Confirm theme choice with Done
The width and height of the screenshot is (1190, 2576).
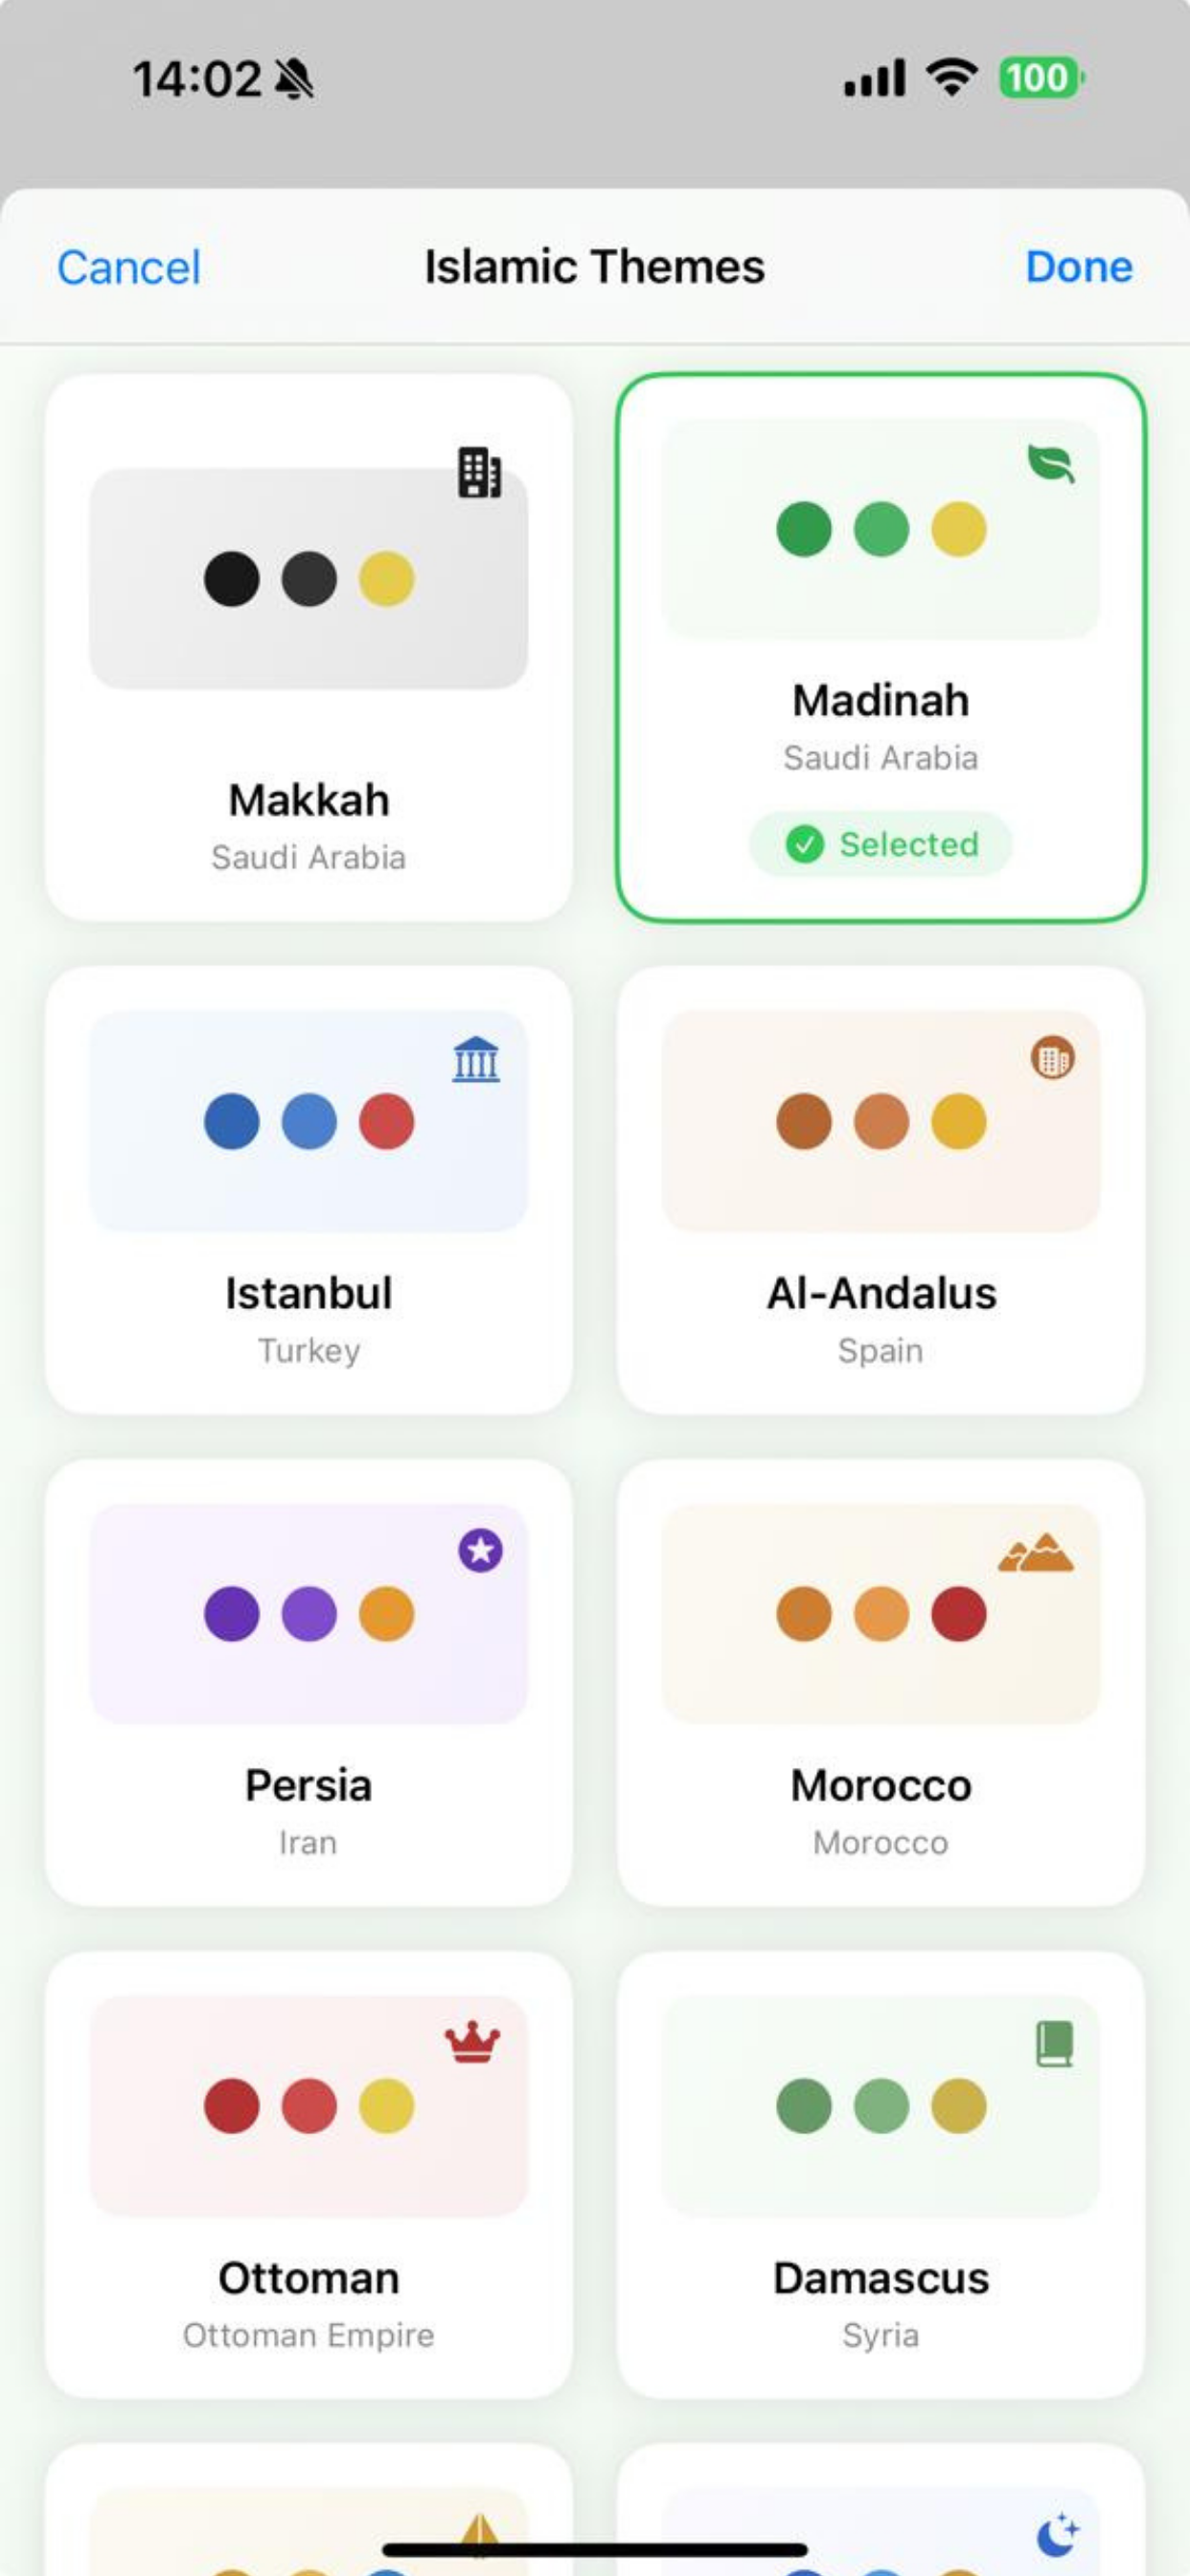(1078, 267)
